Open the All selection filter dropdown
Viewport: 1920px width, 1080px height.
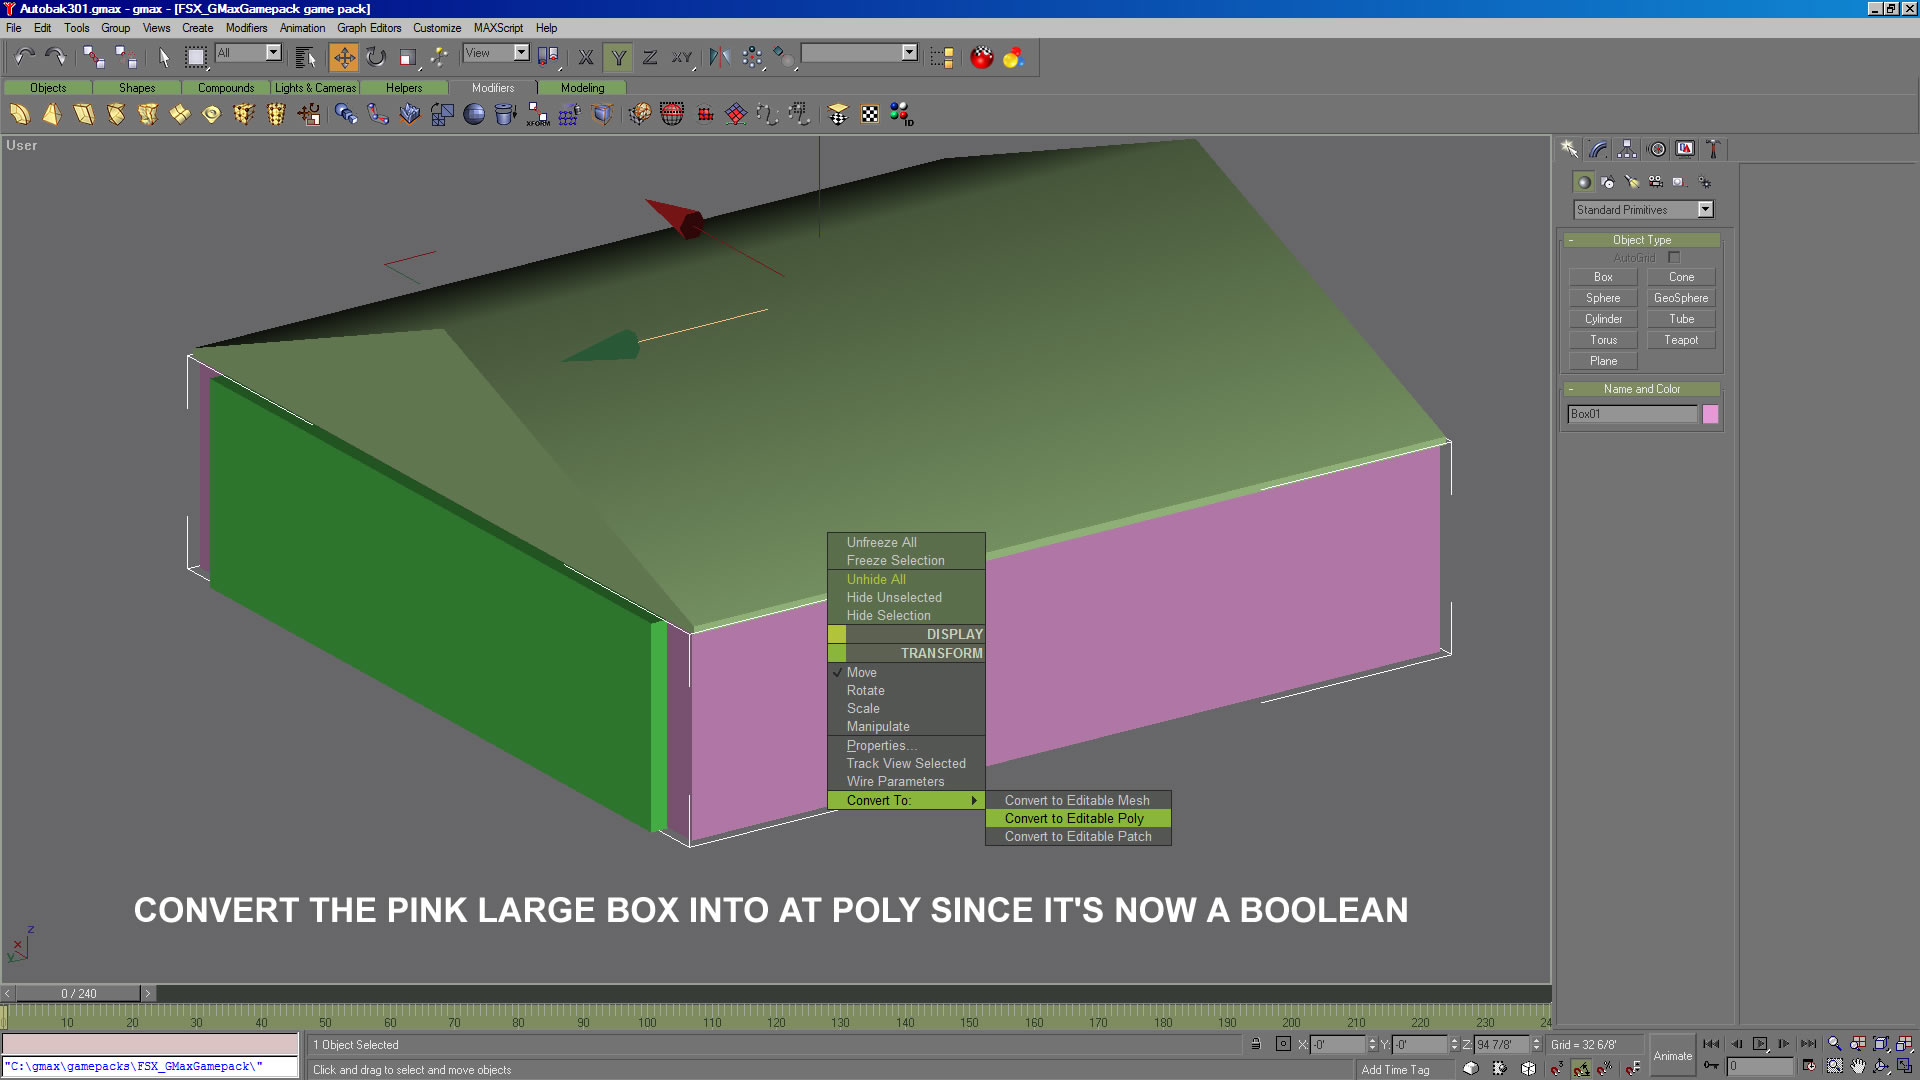[x=273, y=53]
